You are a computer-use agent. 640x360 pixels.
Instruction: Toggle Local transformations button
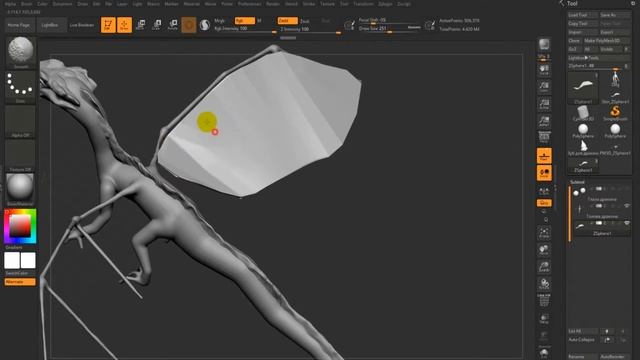coord(544,173)
